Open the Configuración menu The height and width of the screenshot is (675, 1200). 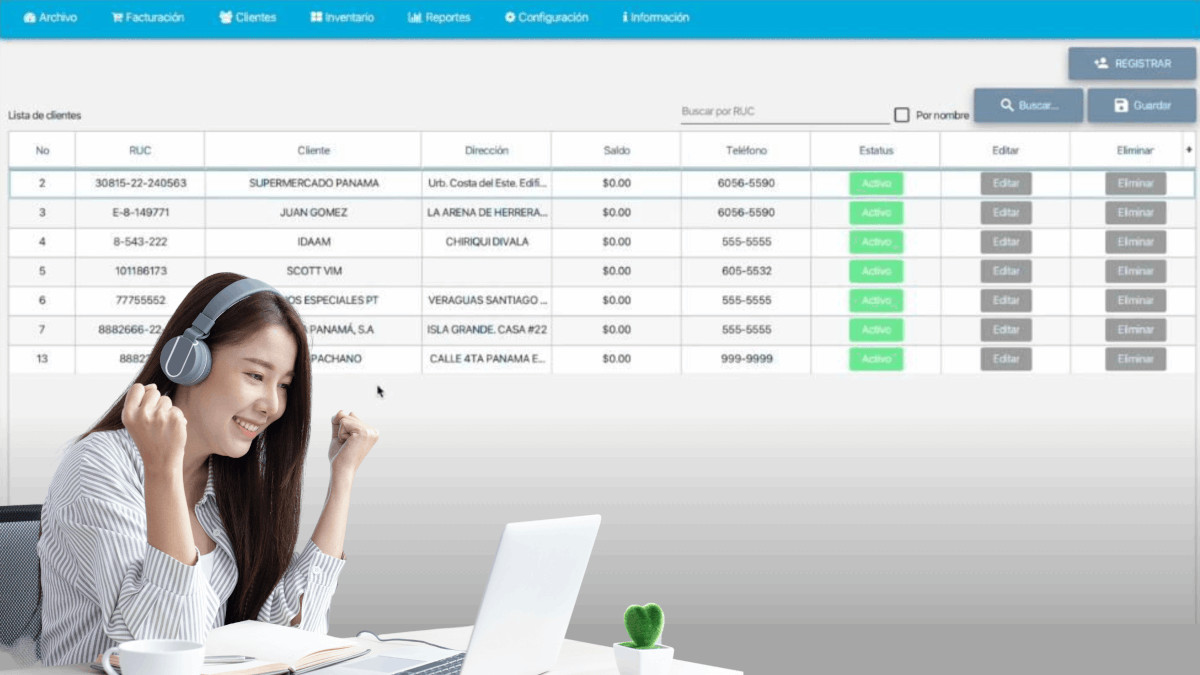(x=546, y=17)
